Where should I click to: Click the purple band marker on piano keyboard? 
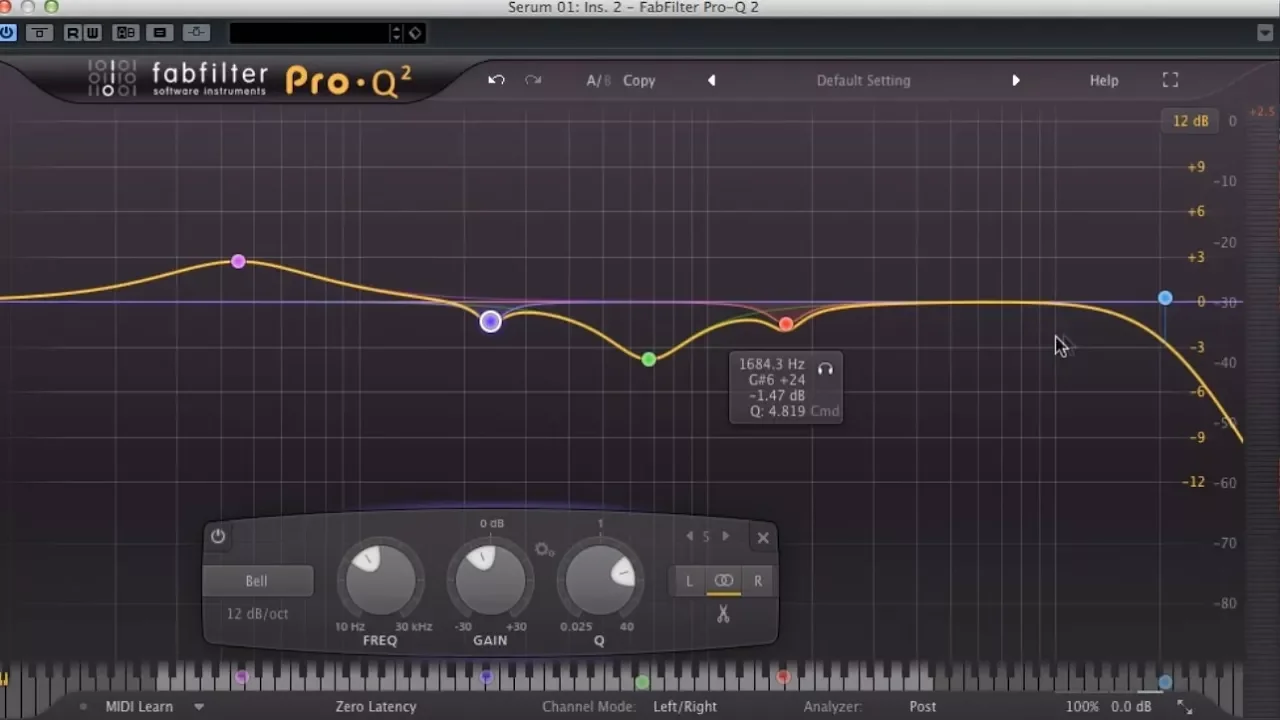(x=486, y=677)
